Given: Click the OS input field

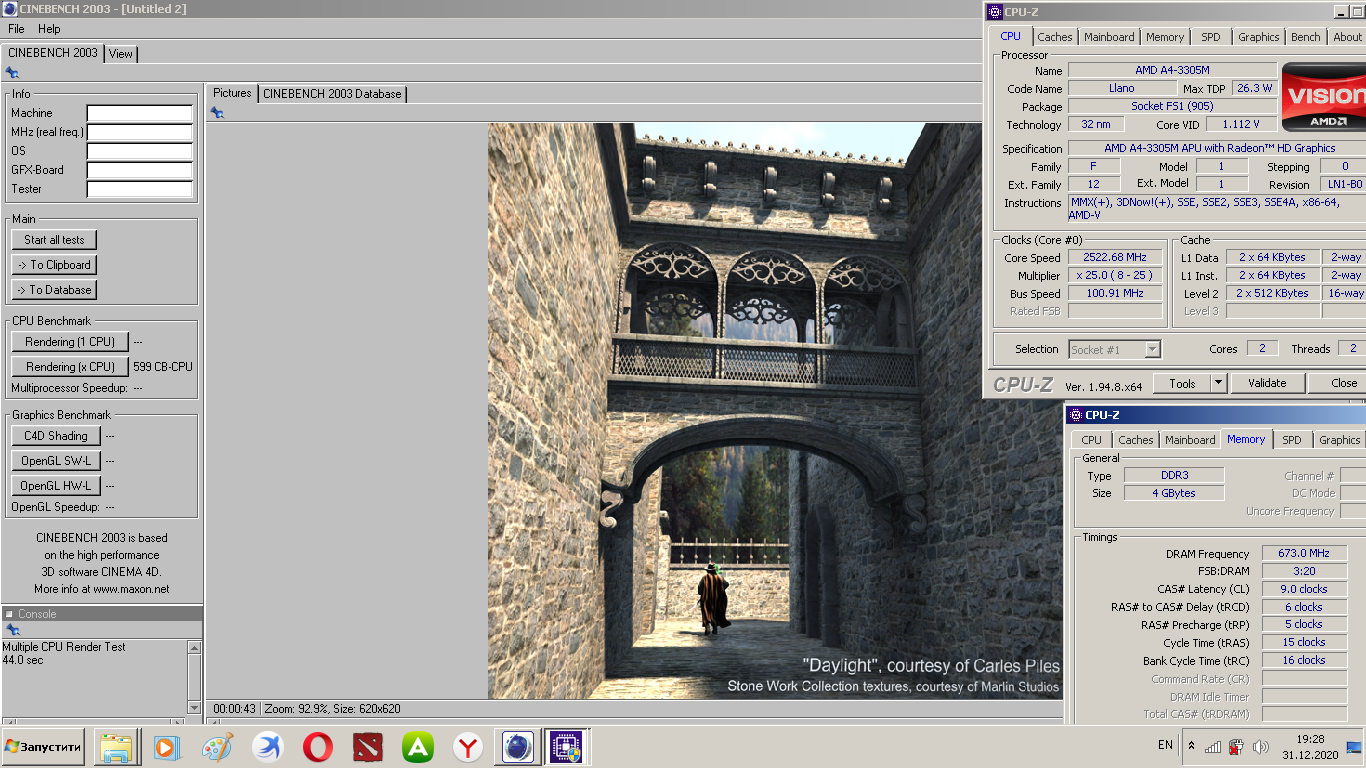Looking at the screenshot, I should (139, 151).
